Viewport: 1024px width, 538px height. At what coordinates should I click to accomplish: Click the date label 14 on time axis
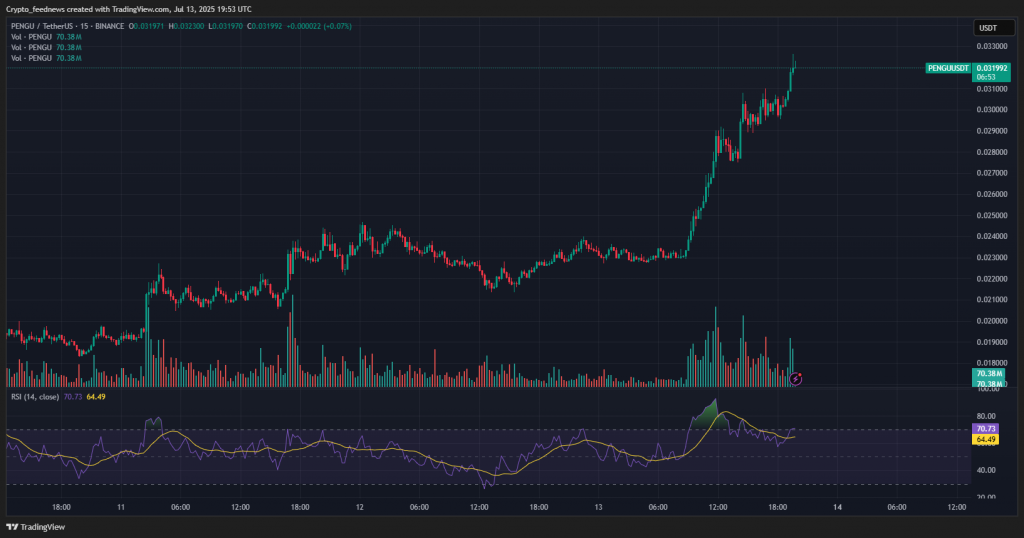837,507
